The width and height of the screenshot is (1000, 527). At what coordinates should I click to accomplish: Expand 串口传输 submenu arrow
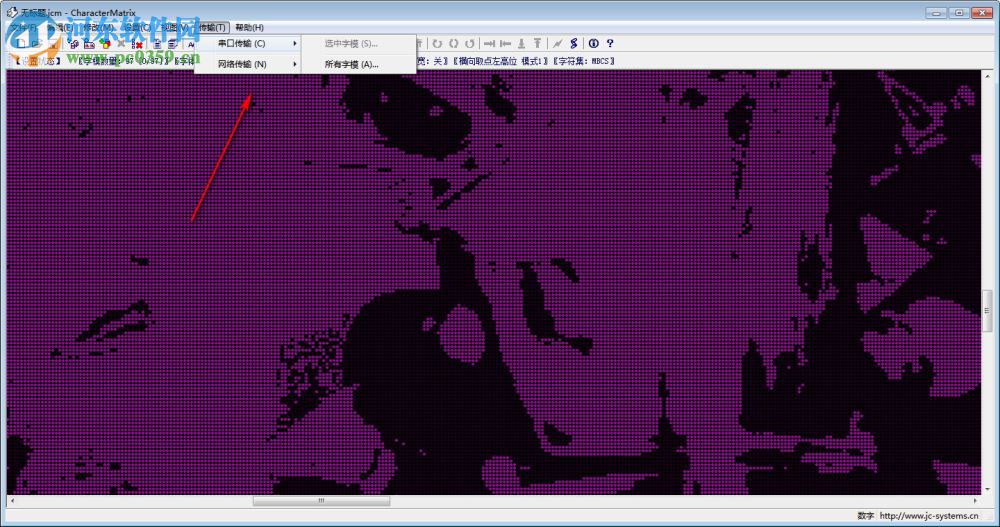[x=295, y=43]
